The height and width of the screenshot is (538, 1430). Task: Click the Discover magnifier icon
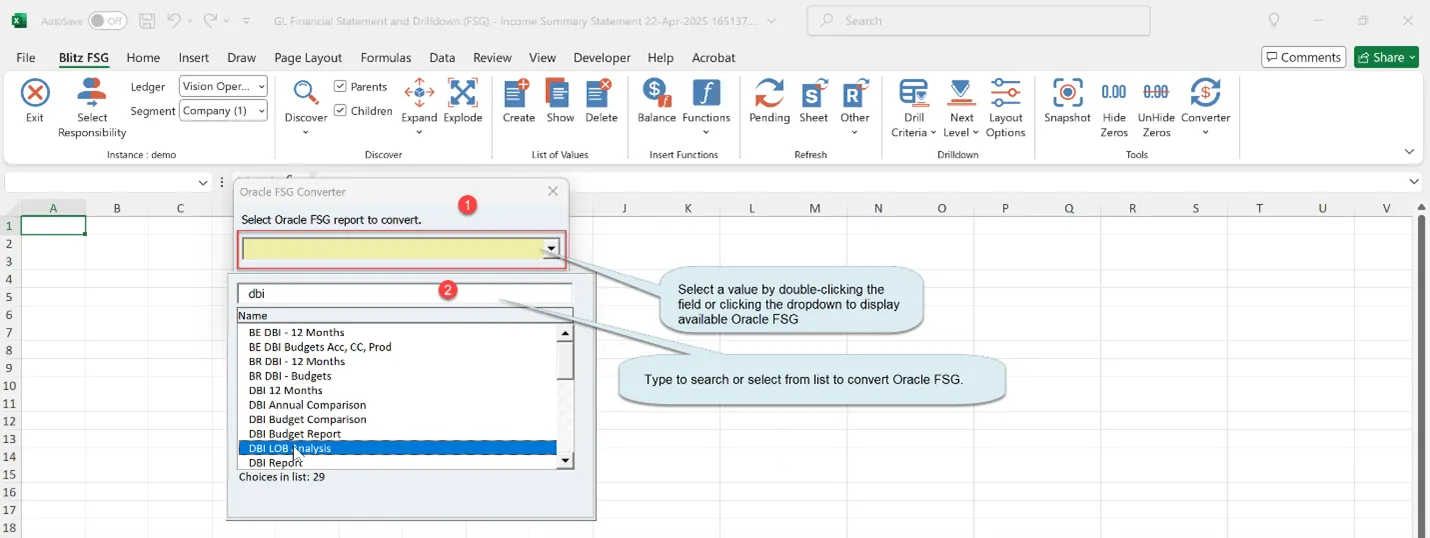pos(306,94)
